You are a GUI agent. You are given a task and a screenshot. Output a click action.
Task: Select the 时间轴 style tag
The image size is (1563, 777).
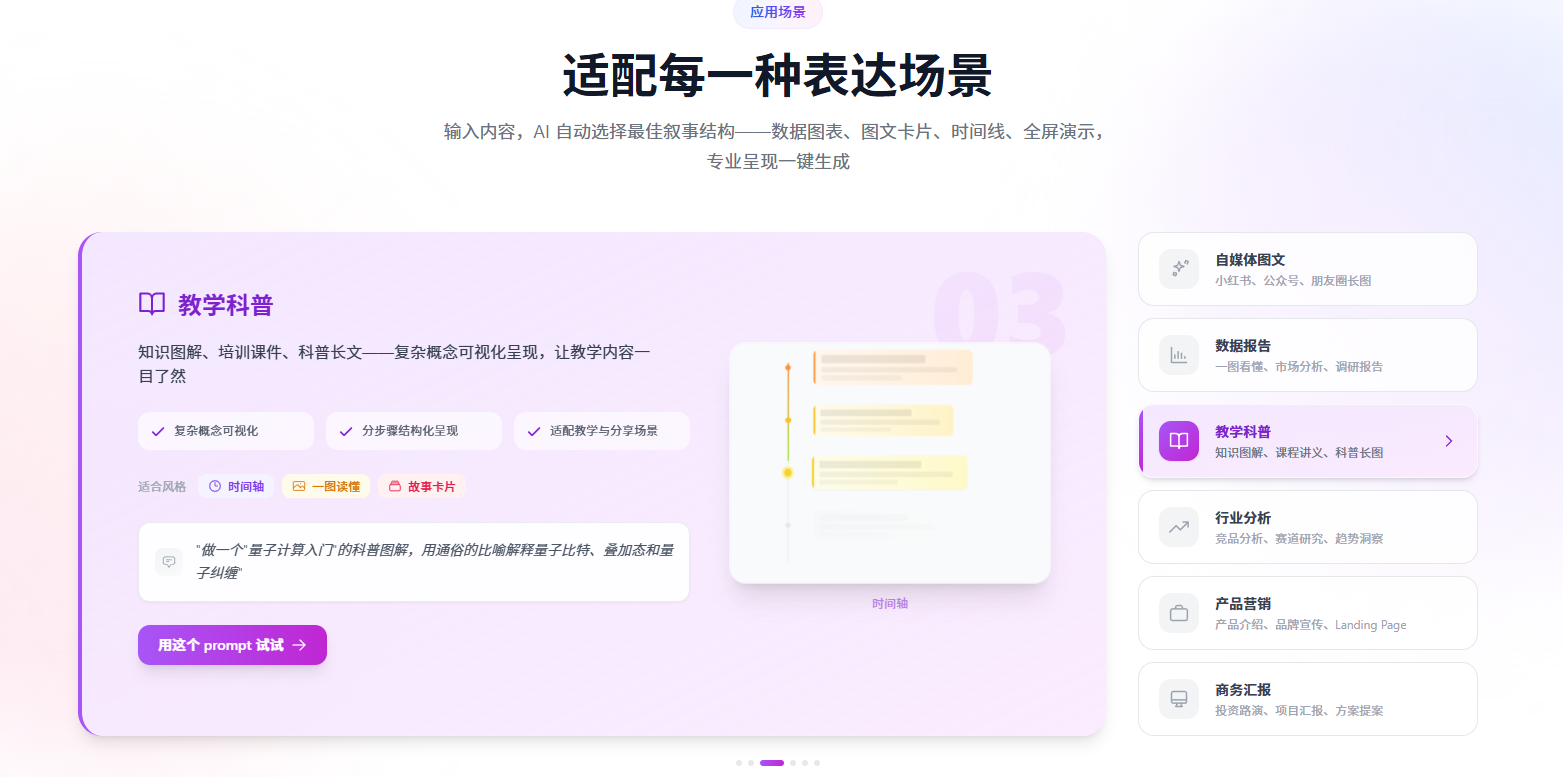pyautogui.click(x=236, y=486)
